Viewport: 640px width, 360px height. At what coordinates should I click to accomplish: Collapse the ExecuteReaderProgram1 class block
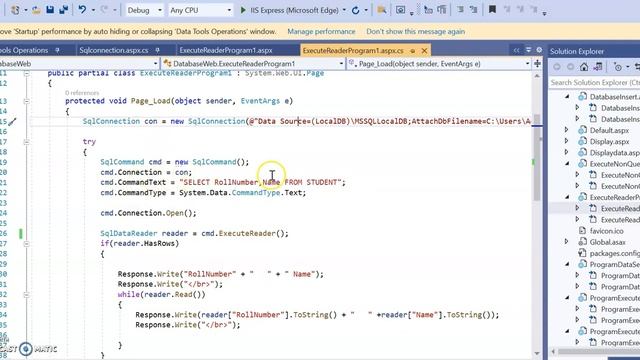tap(27, 74)
